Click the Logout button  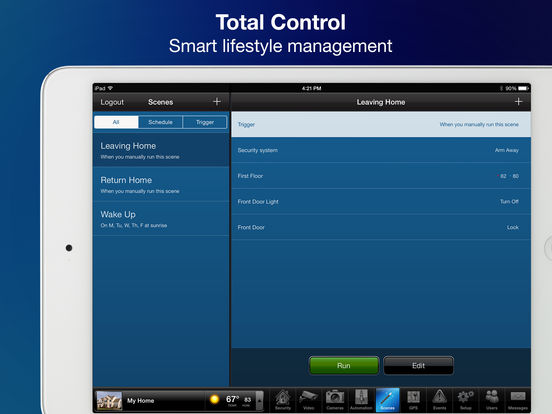point(112,102)
